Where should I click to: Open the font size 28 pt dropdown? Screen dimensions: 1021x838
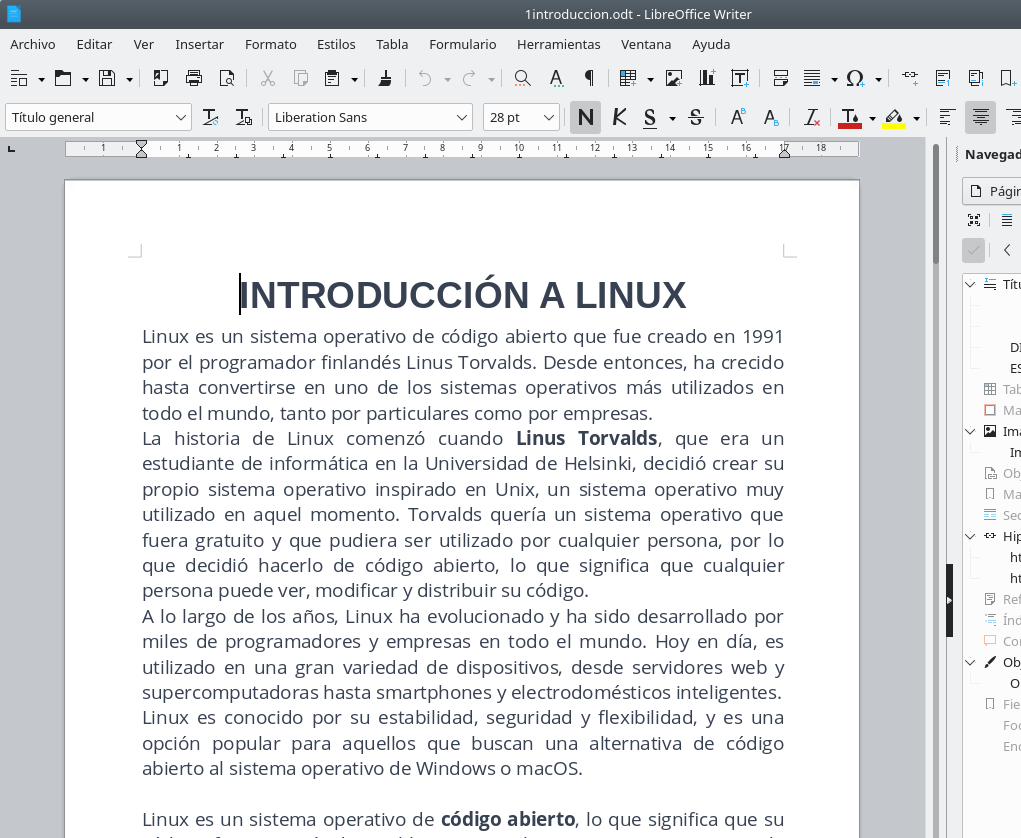[549, 118]
